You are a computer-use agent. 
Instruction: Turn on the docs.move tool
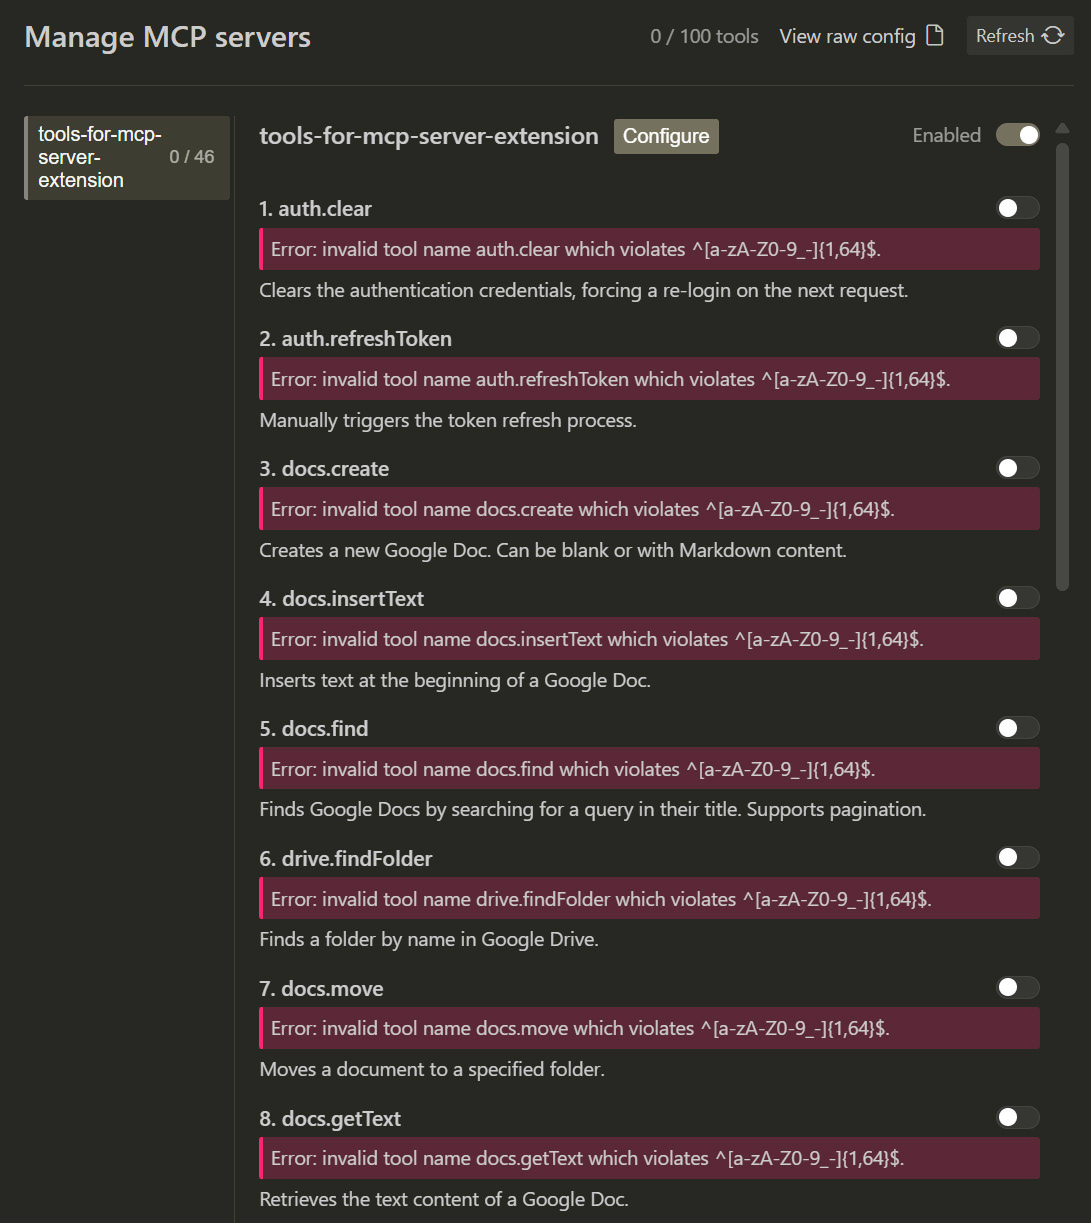pos(1017,988)
